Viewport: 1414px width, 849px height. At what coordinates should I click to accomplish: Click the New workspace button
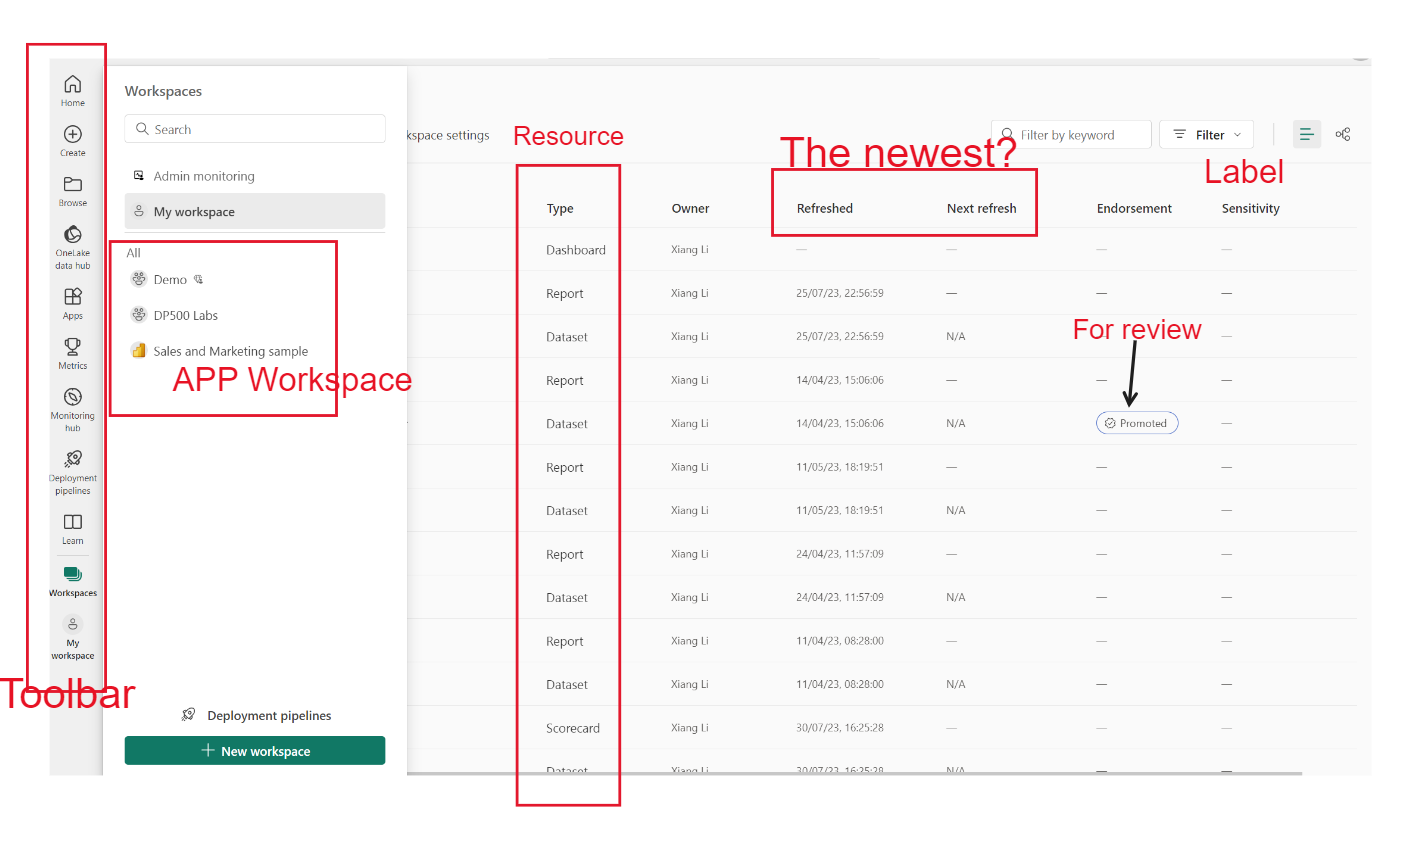click(x=255, y=751)
